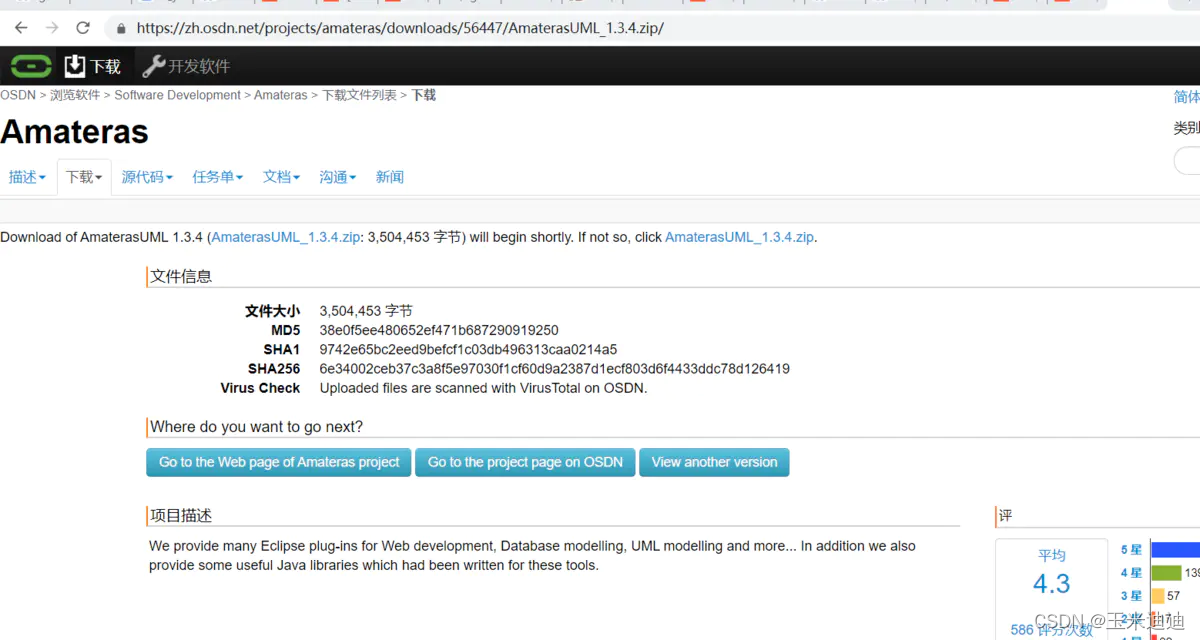Click Software Development breadcrumb link
1200x640 pixels.
tap(178, 95)
